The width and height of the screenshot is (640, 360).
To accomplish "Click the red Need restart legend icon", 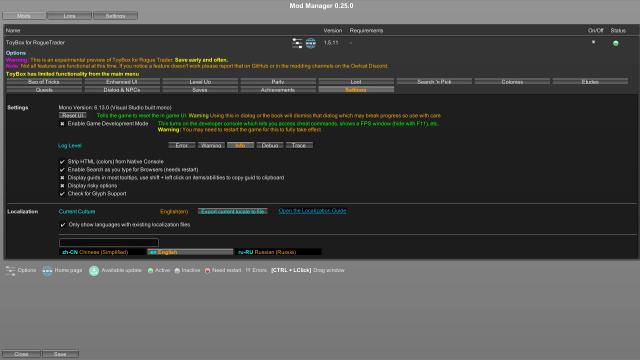I will pos(207,271).
